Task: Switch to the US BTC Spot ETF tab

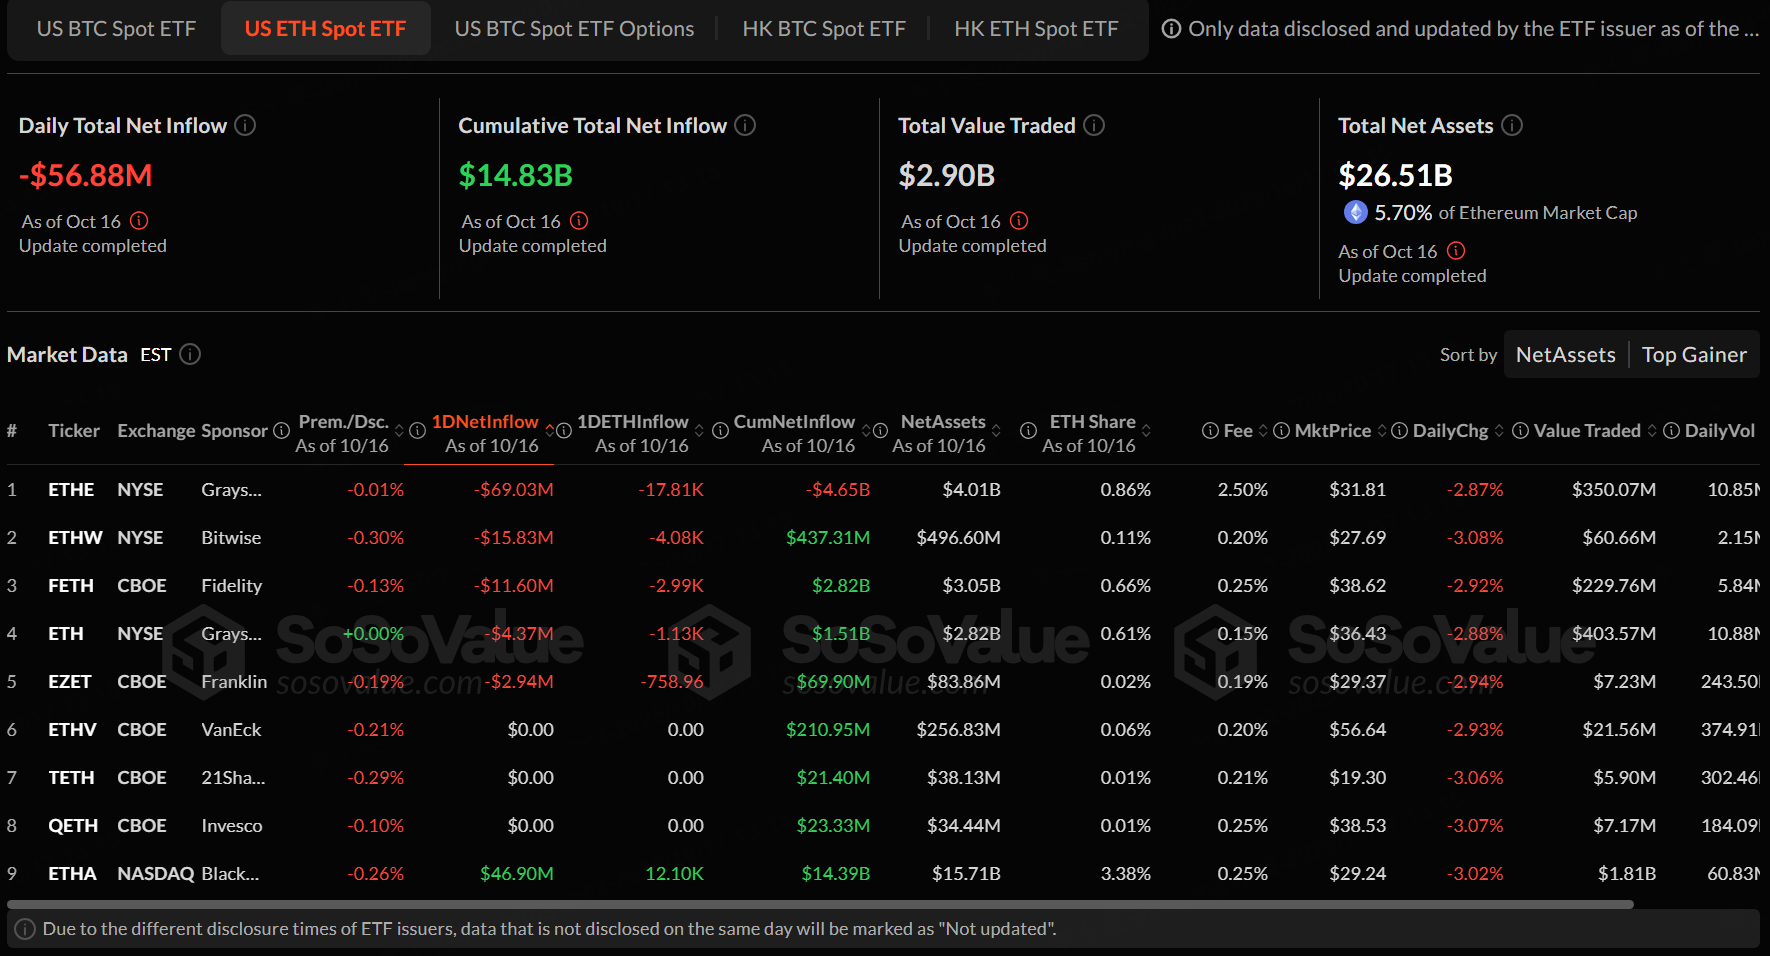Action: (116, 29)
